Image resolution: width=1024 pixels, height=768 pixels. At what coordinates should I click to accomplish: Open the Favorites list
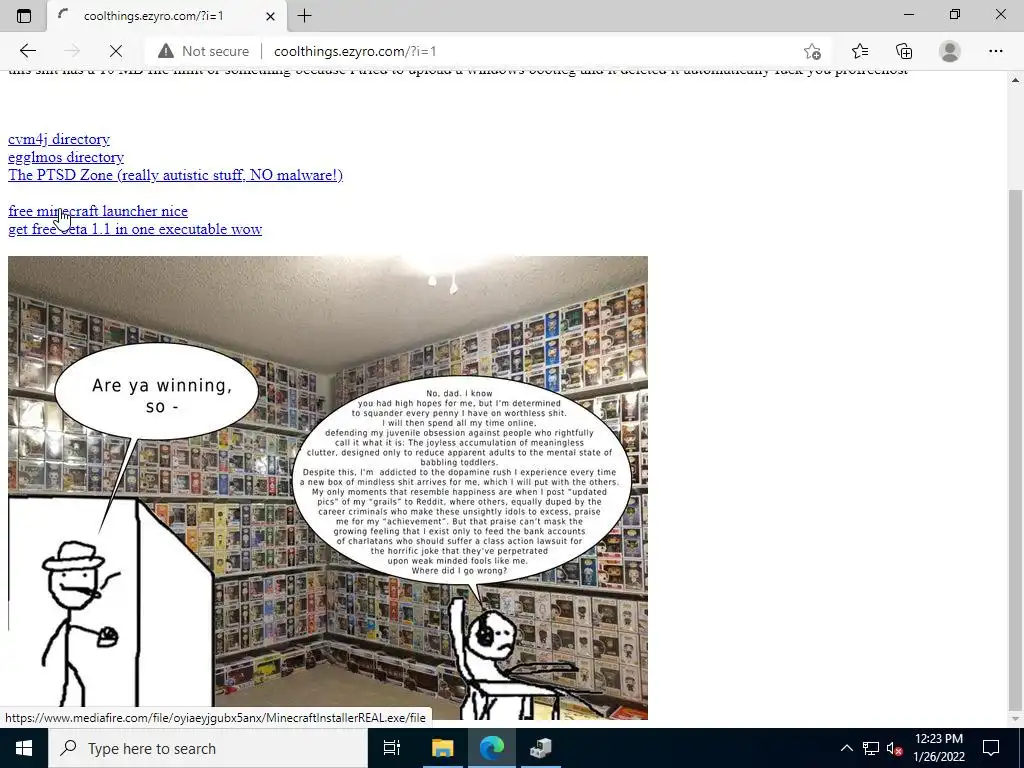pyautogui.click(x=860, y=51)
